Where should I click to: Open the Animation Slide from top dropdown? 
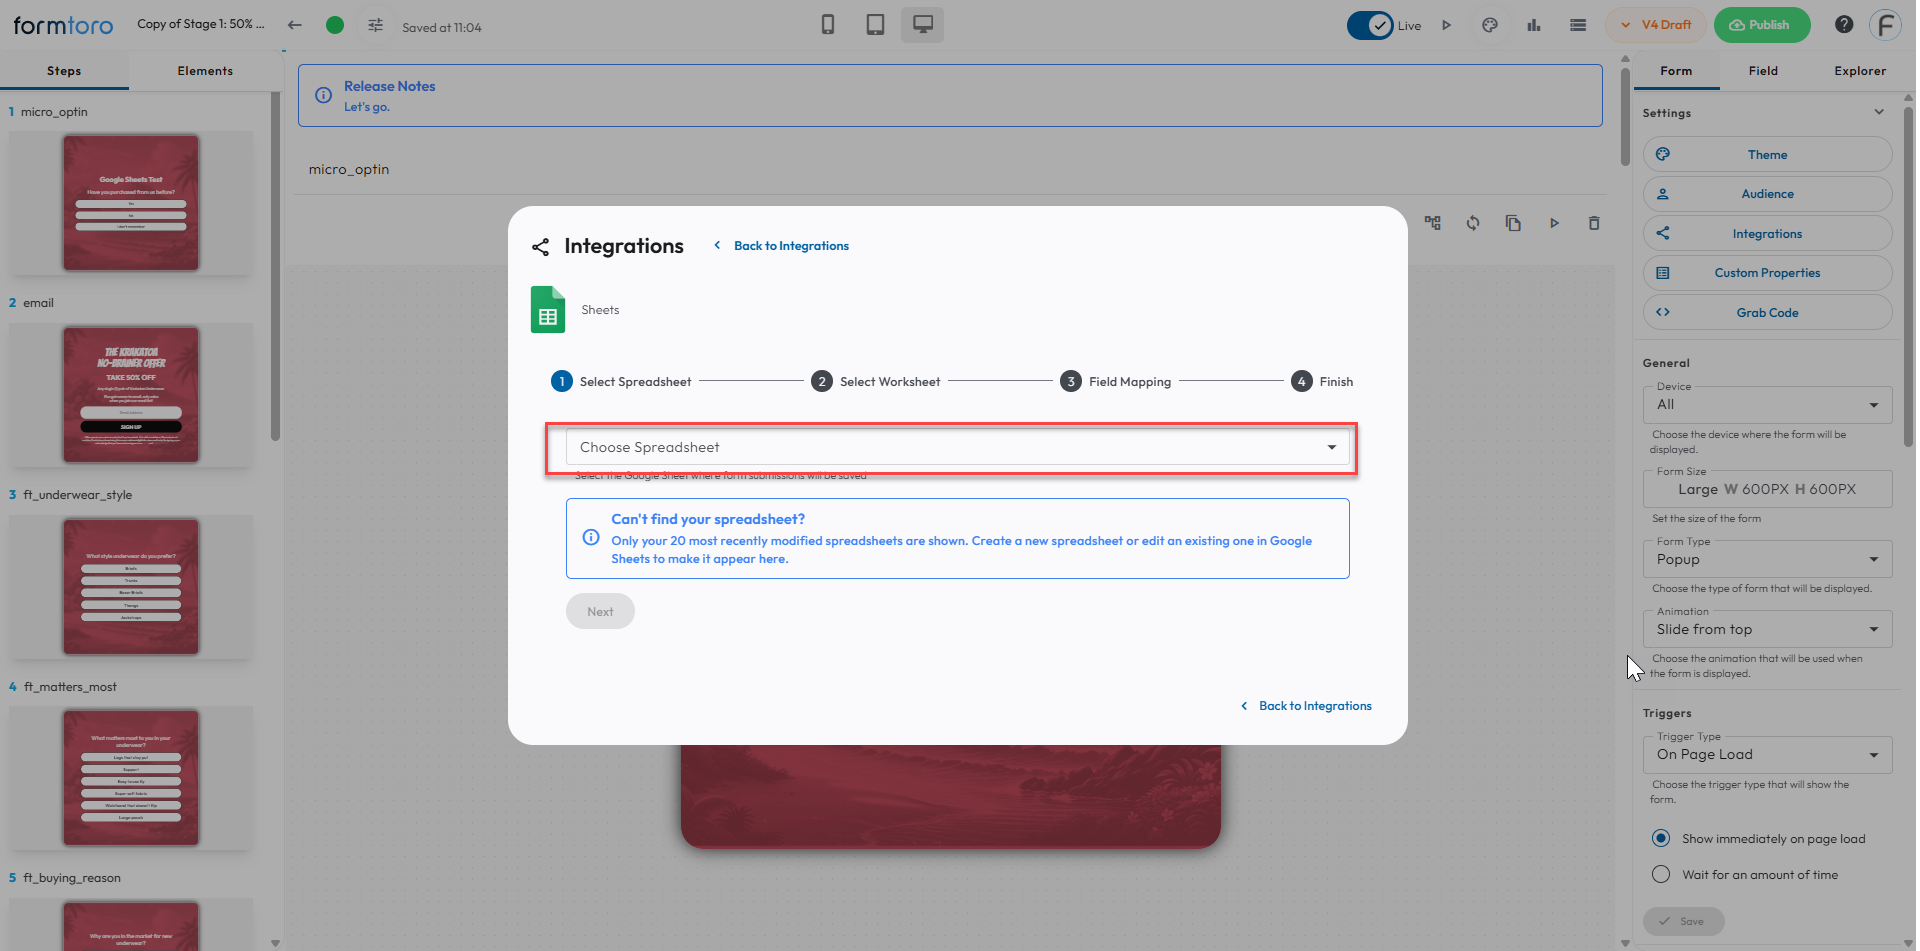pos(1767,629)
